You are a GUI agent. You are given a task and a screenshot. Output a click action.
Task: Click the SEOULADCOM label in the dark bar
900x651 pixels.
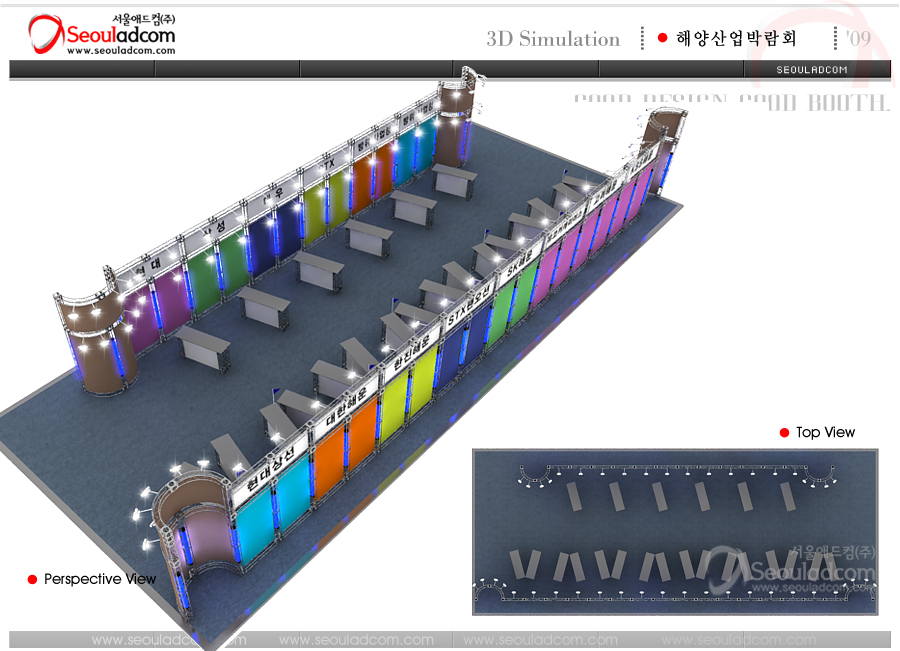point(812,69)
